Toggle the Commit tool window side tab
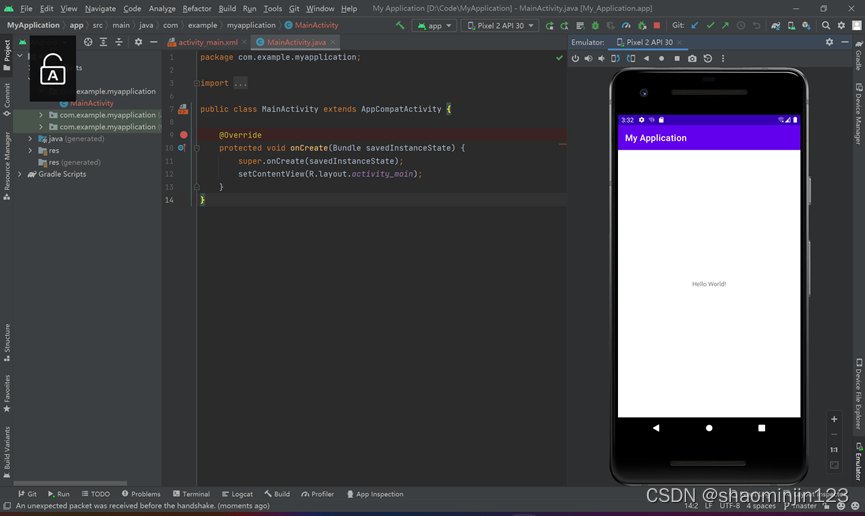Viewport: 865px width, 516px height. (7, 100)
